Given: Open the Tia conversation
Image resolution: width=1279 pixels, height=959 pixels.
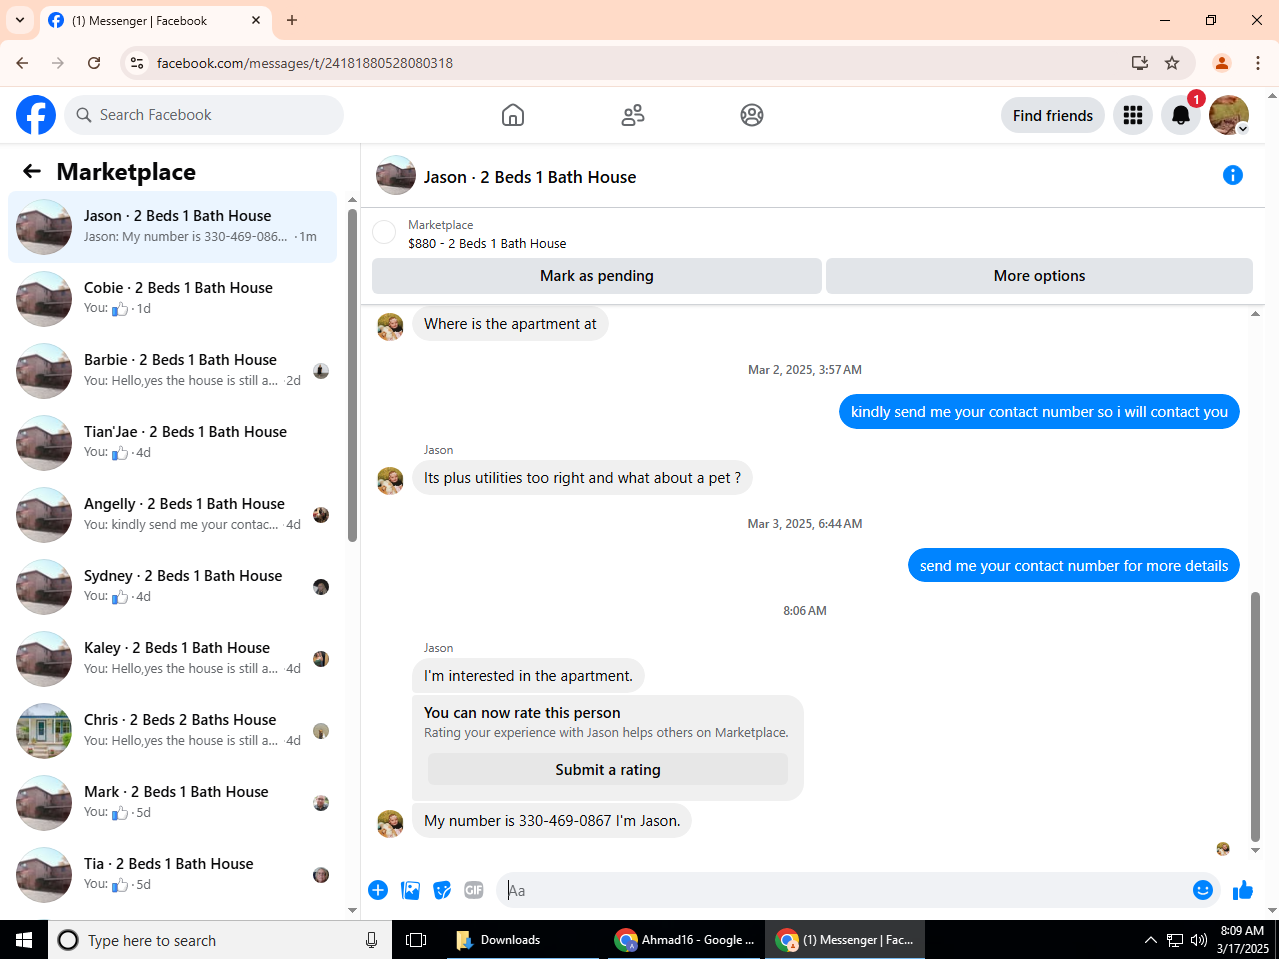Looking at the screenshot, I should click(x=172, y=875).
